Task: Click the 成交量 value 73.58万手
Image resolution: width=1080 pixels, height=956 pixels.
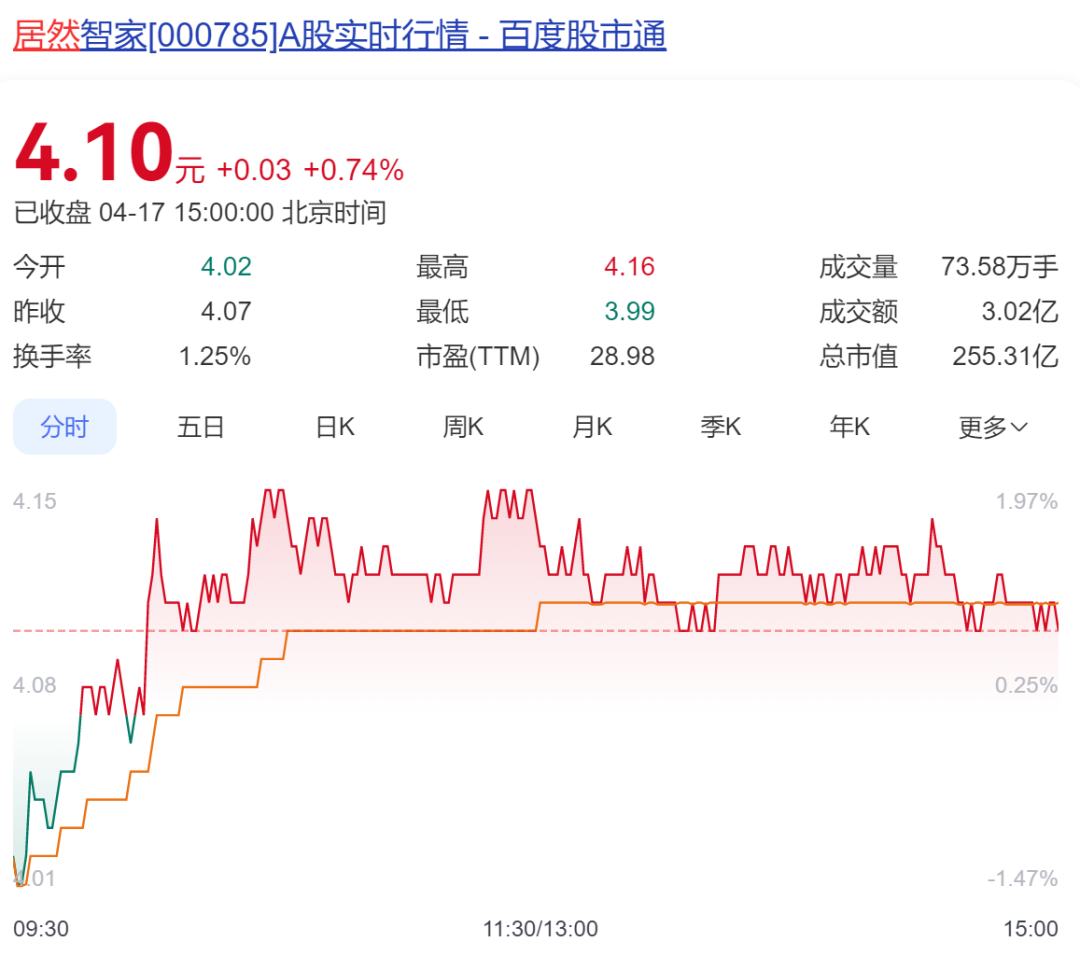Action: pyautogui.click(x=999, y=267)
